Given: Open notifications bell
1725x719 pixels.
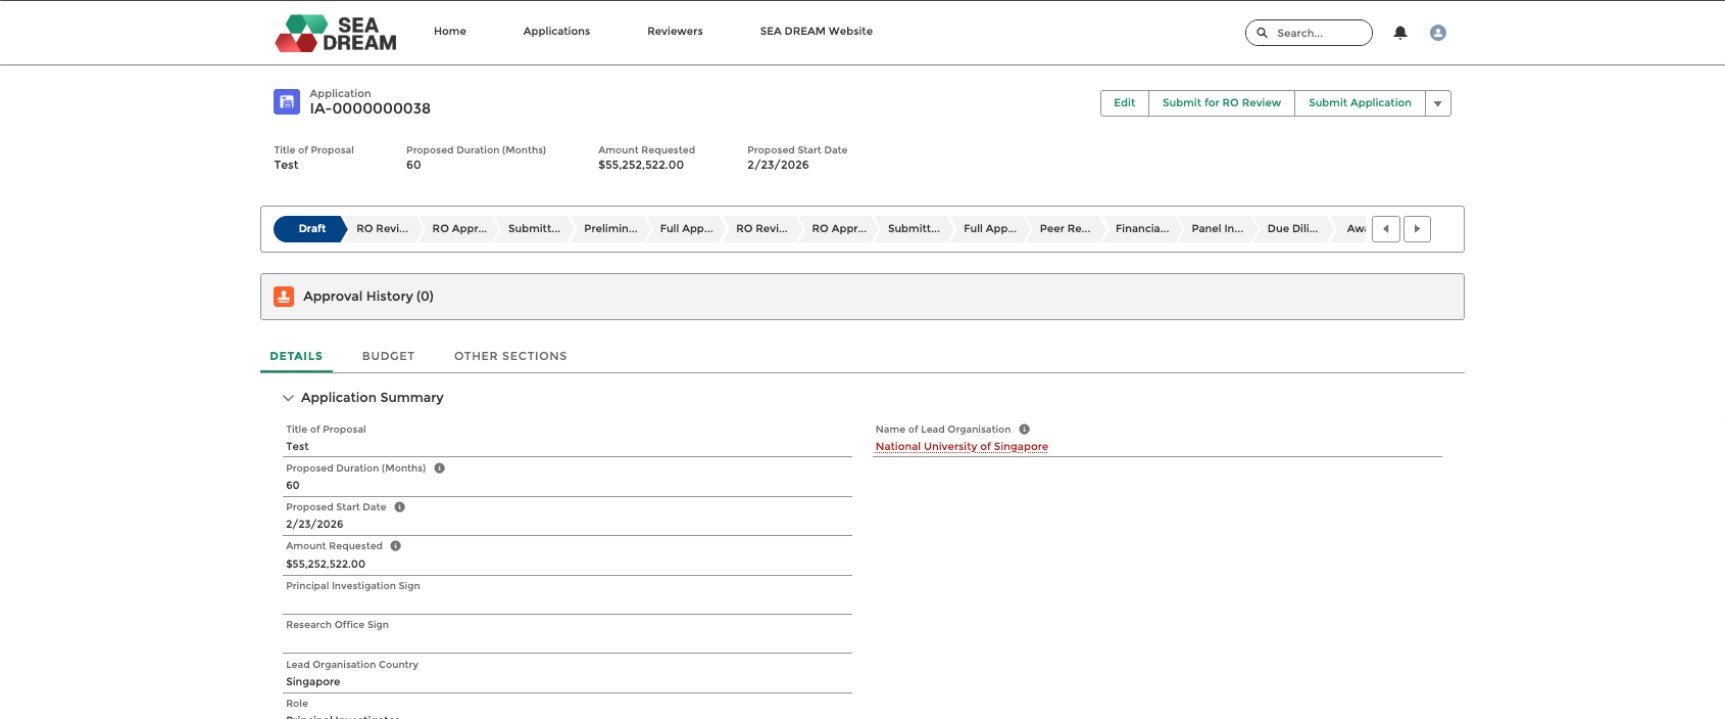Looking at the screenshot, I should tap(1400, 33).
